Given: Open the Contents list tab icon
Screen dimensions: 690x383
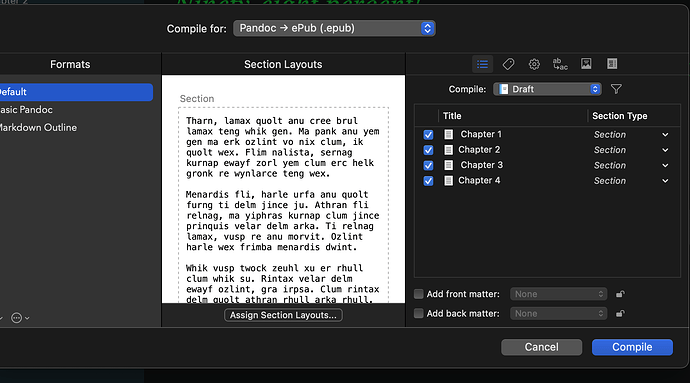Looking at the screenshot, I should (482, 64).
